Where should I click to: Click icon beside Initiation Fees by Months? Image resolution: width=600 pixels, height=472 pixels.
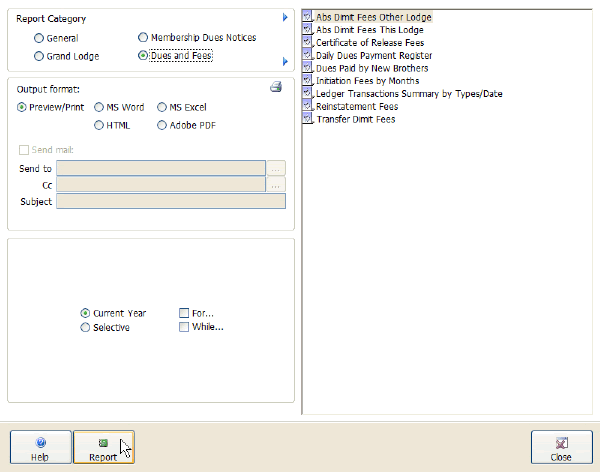pos(308,81)
